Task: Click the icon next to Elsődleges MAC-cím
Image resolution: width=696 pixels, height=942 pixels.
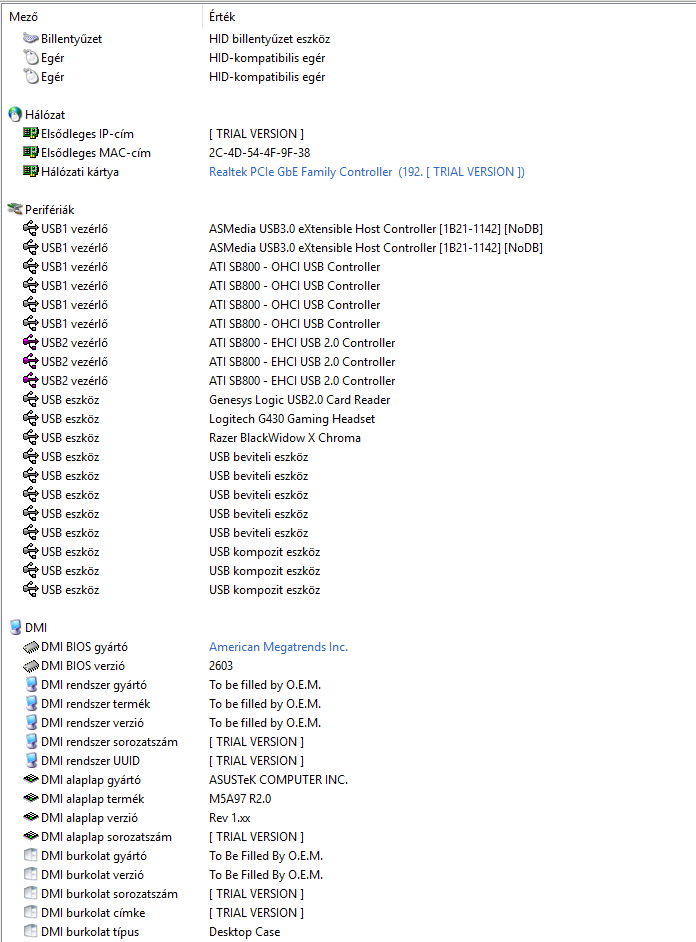Action: (31, 153)
